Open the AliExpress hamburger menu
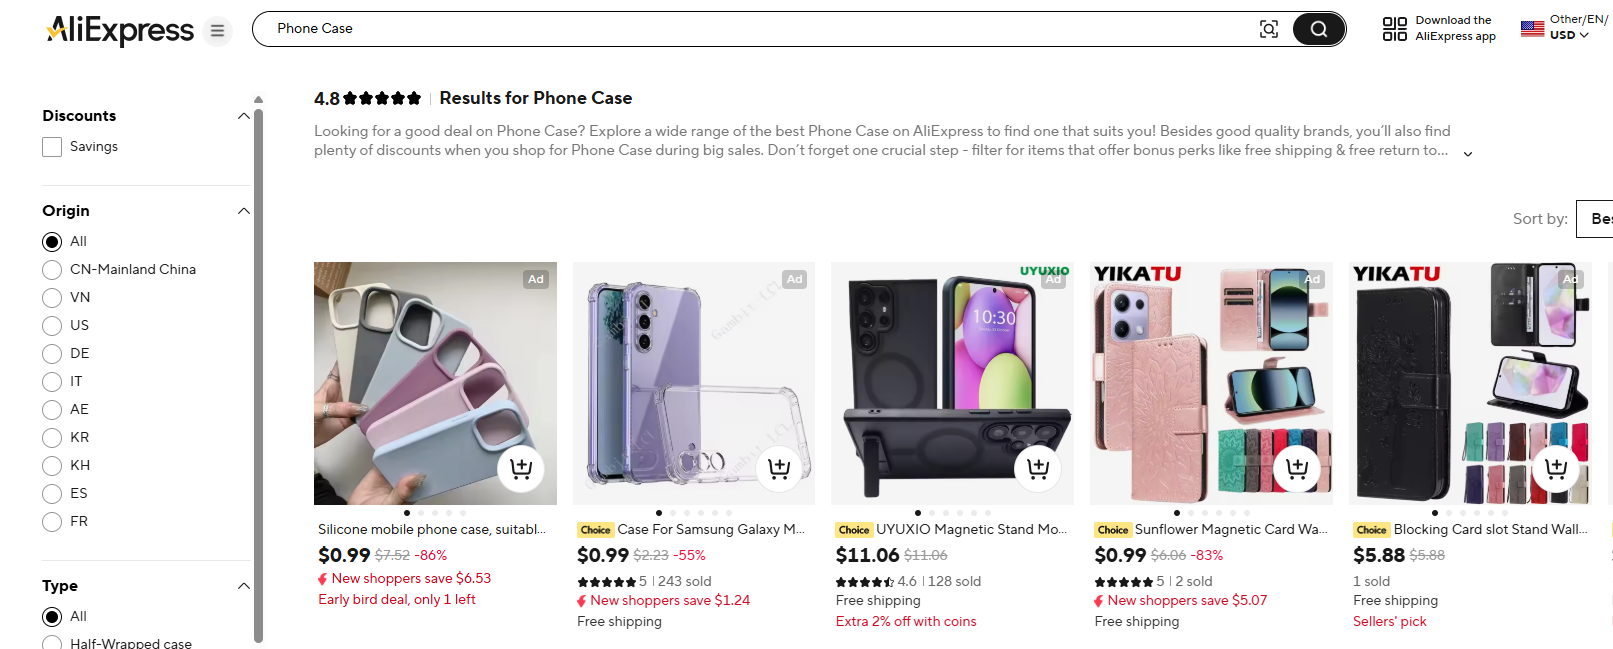 pyautogui.click(x=217, y=31)
